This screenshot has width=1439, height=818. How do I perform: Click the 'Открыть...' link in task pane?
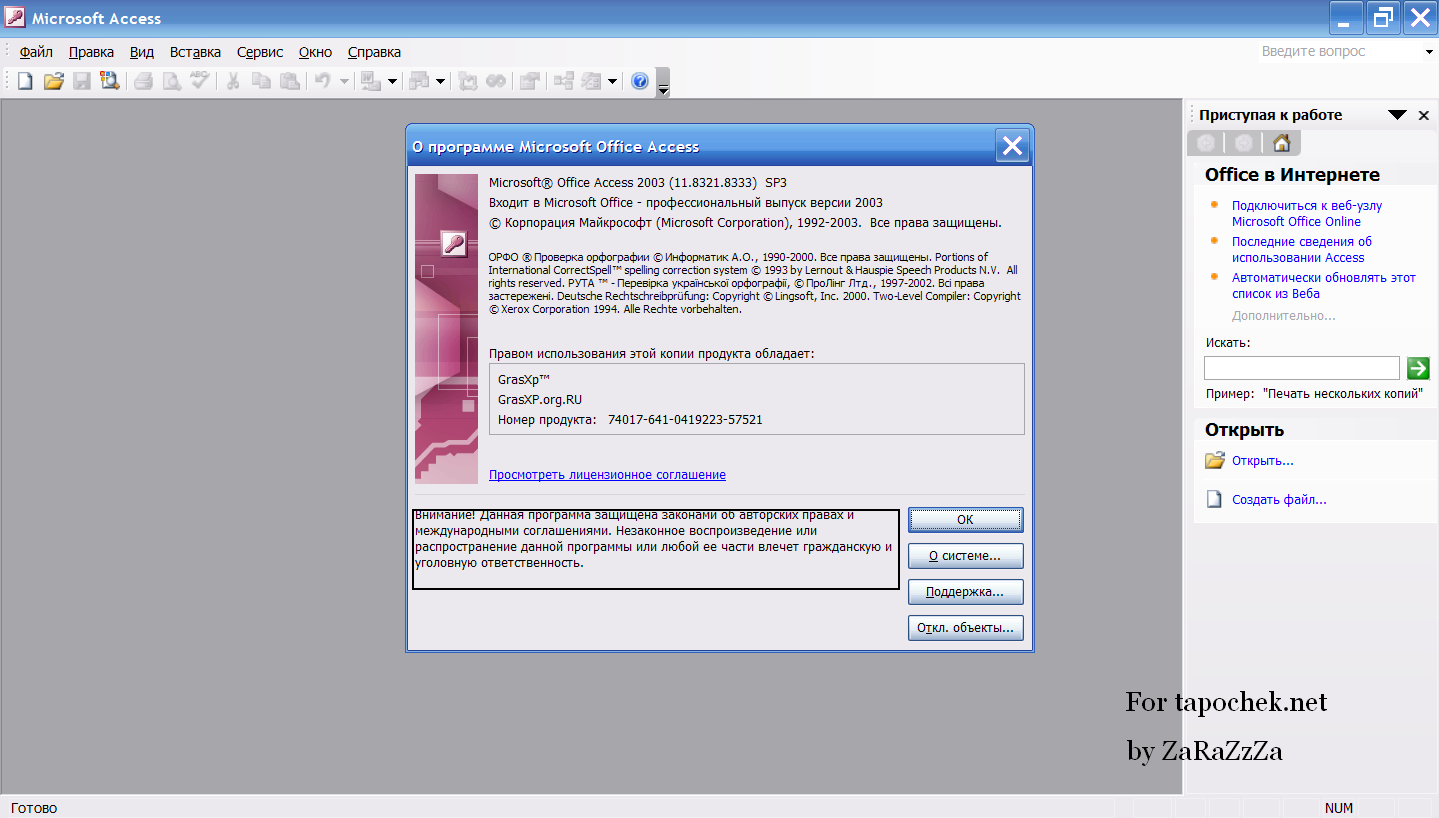tap(1263, 461)
